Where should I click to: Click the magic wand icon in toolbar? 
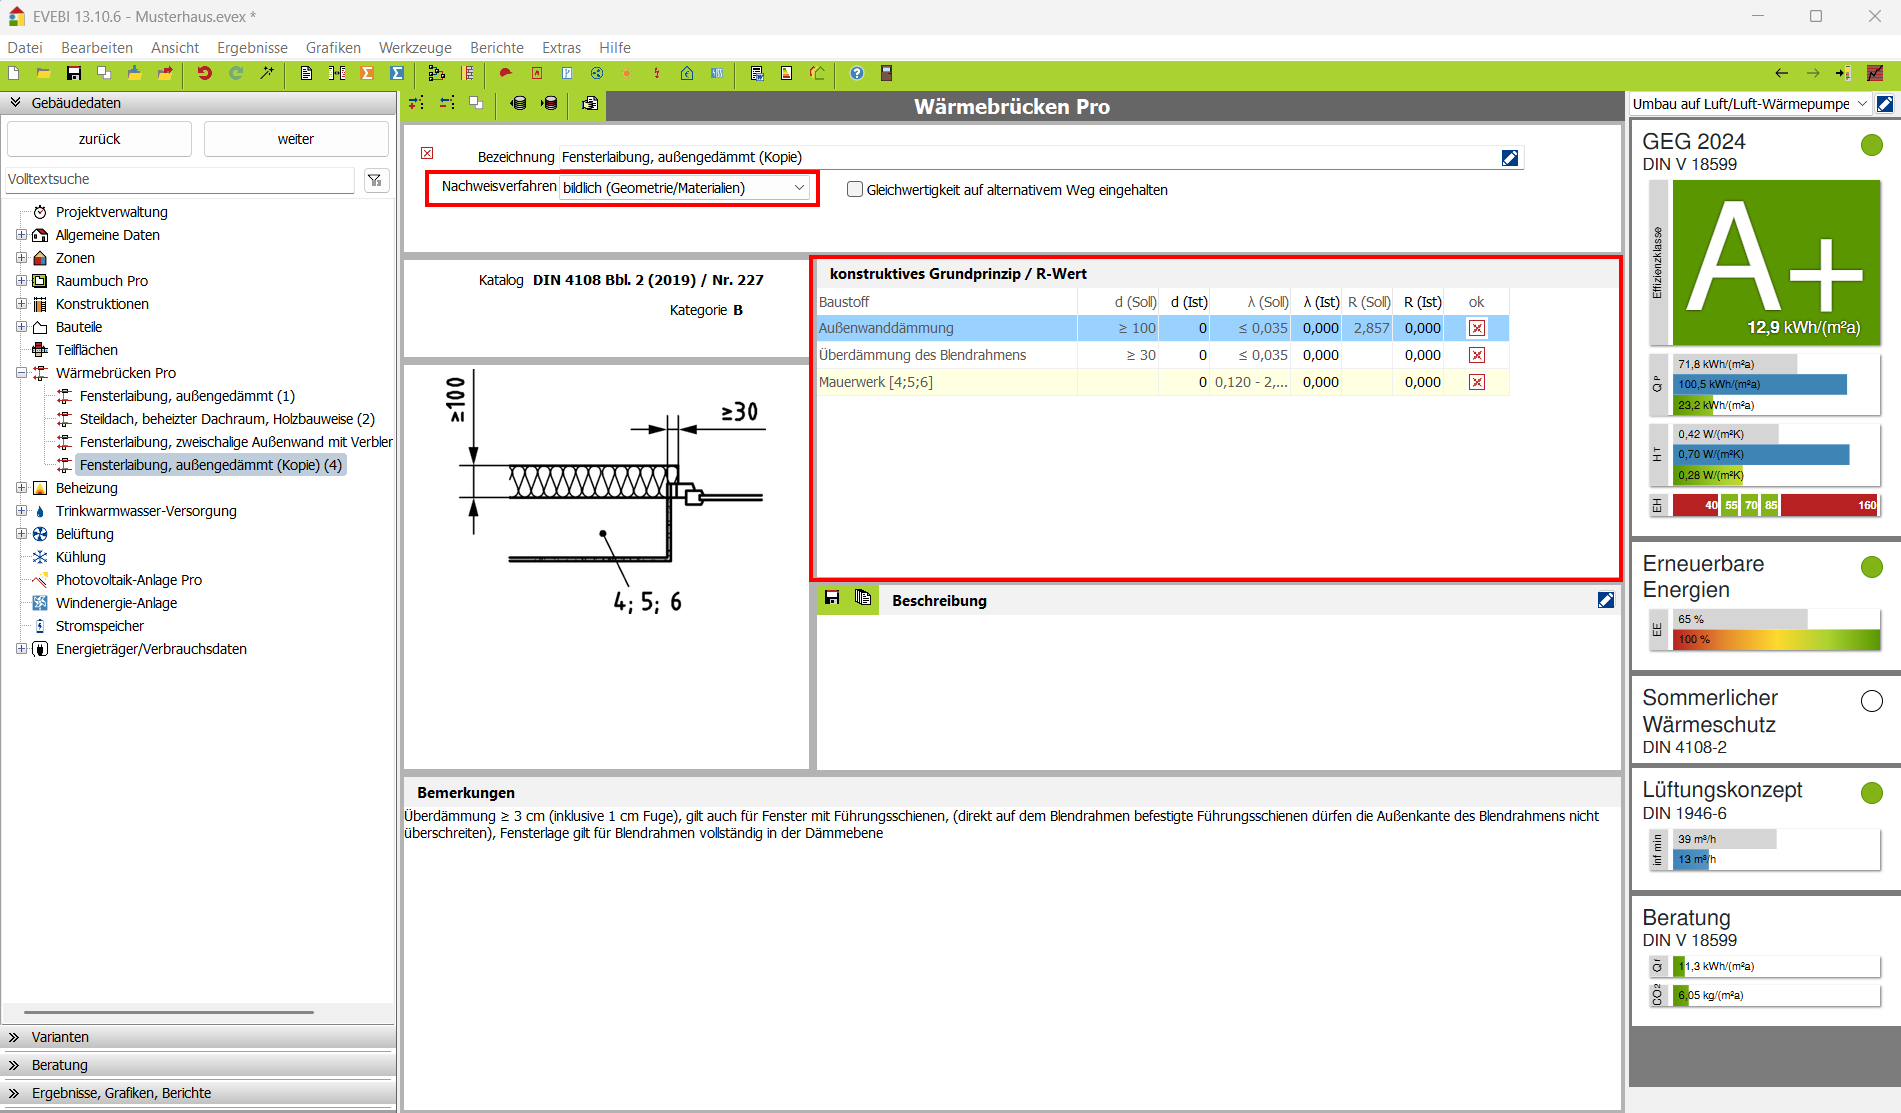click(x=267, y=73)
